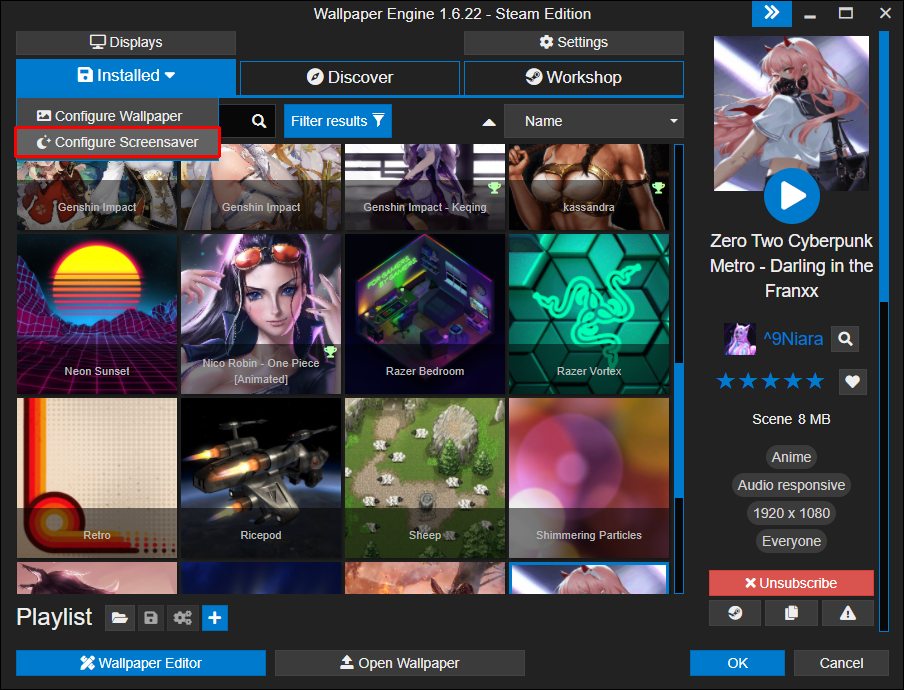Image resolution: width=904 pixels, height=690 pixels.
Task: Open the Settings section
Action: point(574,42)
